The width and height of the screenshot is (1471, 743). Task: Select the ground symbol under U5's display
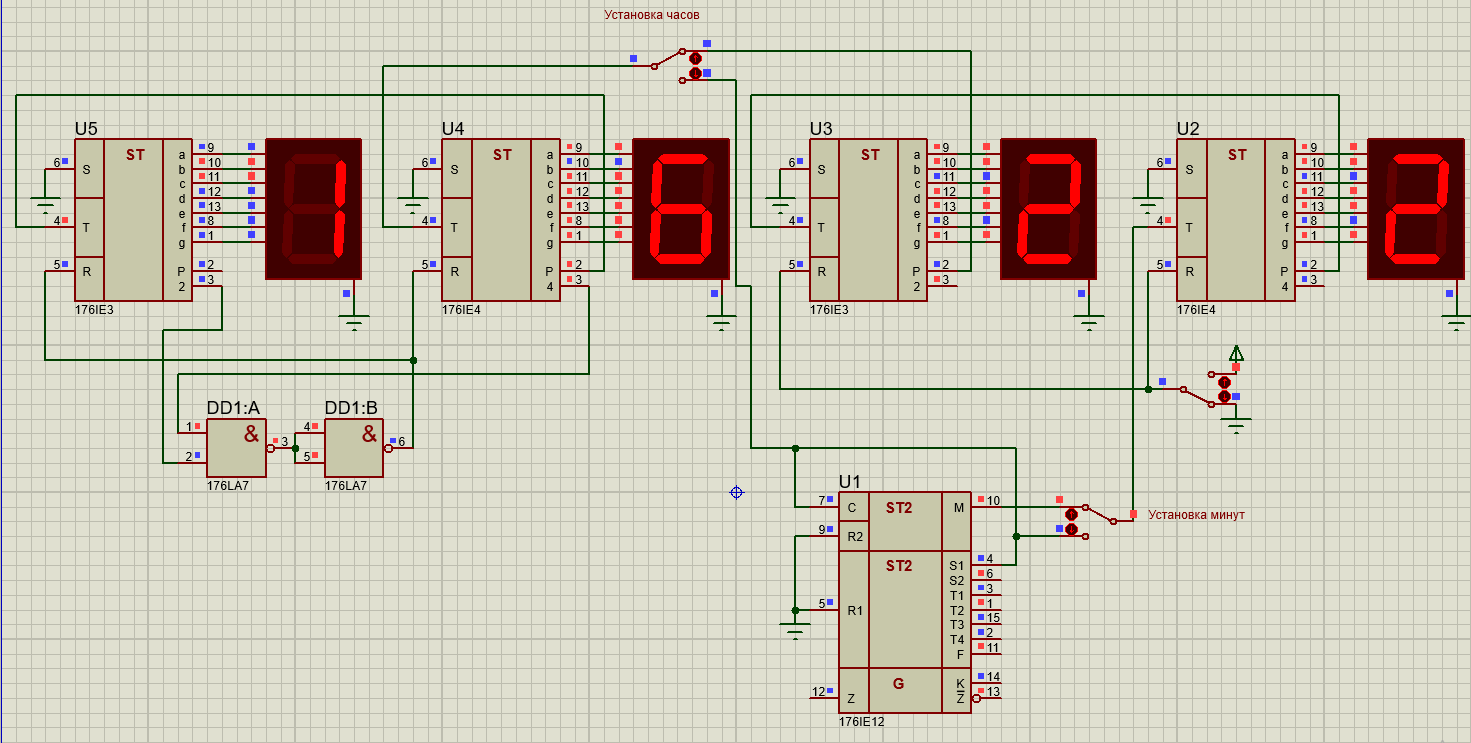pyautogui.click(x=354, y=322)
